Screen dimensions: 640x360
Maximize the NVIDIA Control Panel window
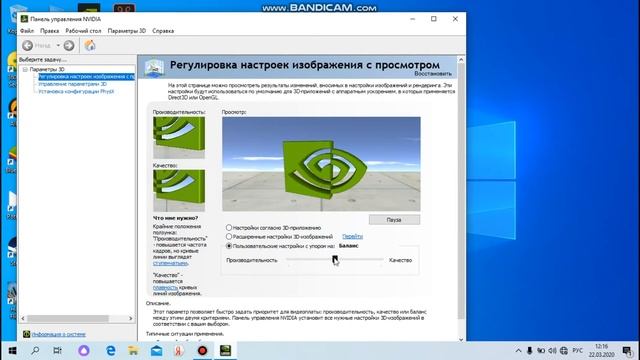433,19
